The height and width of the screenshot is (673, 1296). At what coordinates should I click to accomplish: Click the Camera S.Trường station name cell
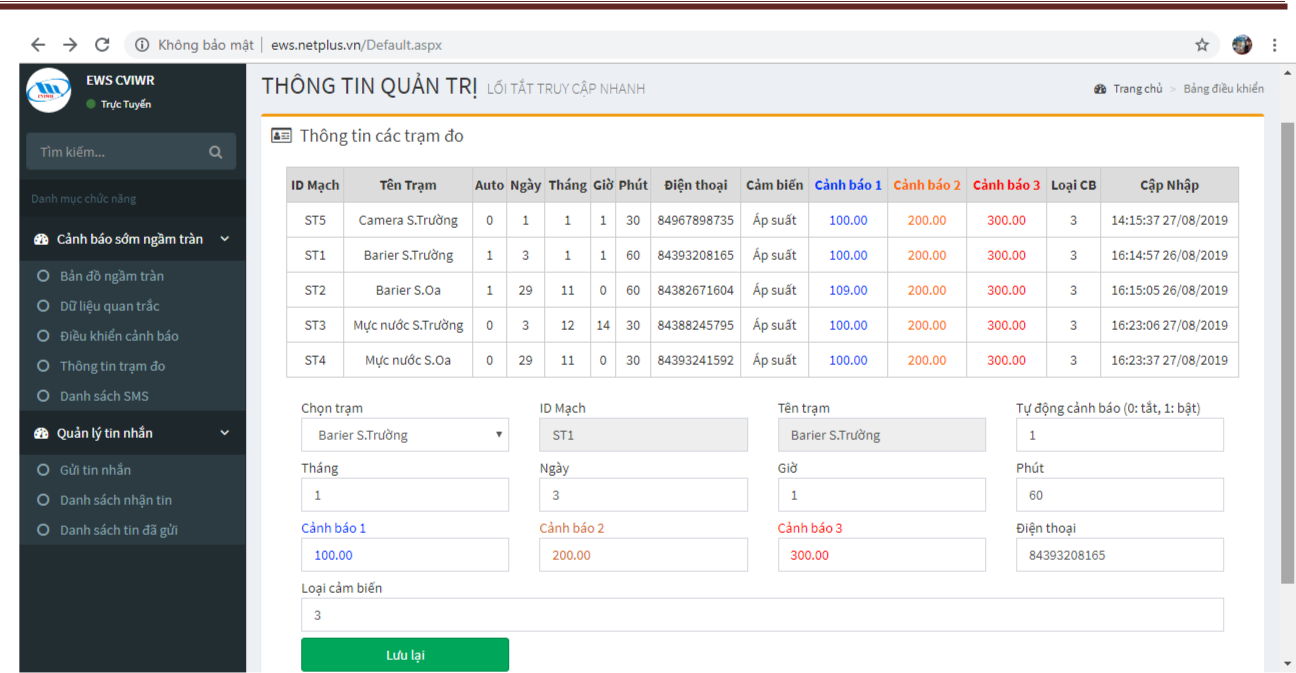click(408, 220)
